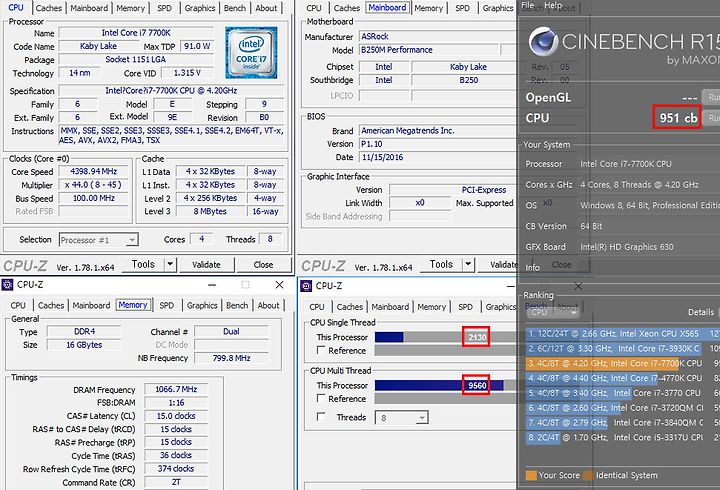Screen dimensions: 720x490
Task: Select ranking row 5 Intel Core i7-3770
Action: [623, 393]
